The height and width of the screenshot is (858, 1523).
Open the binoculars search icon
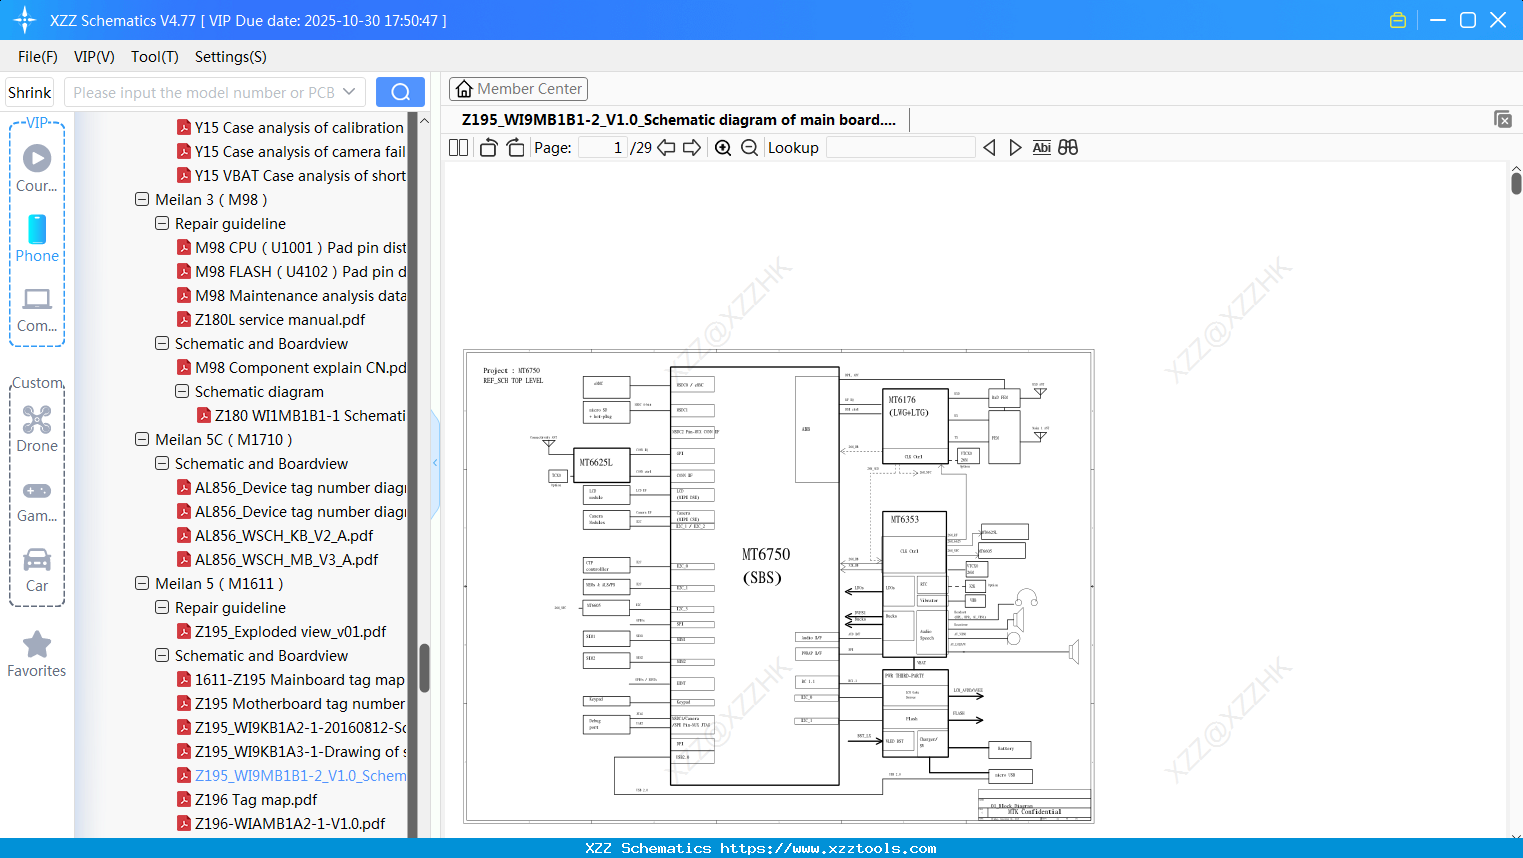tap(1068, 147)
